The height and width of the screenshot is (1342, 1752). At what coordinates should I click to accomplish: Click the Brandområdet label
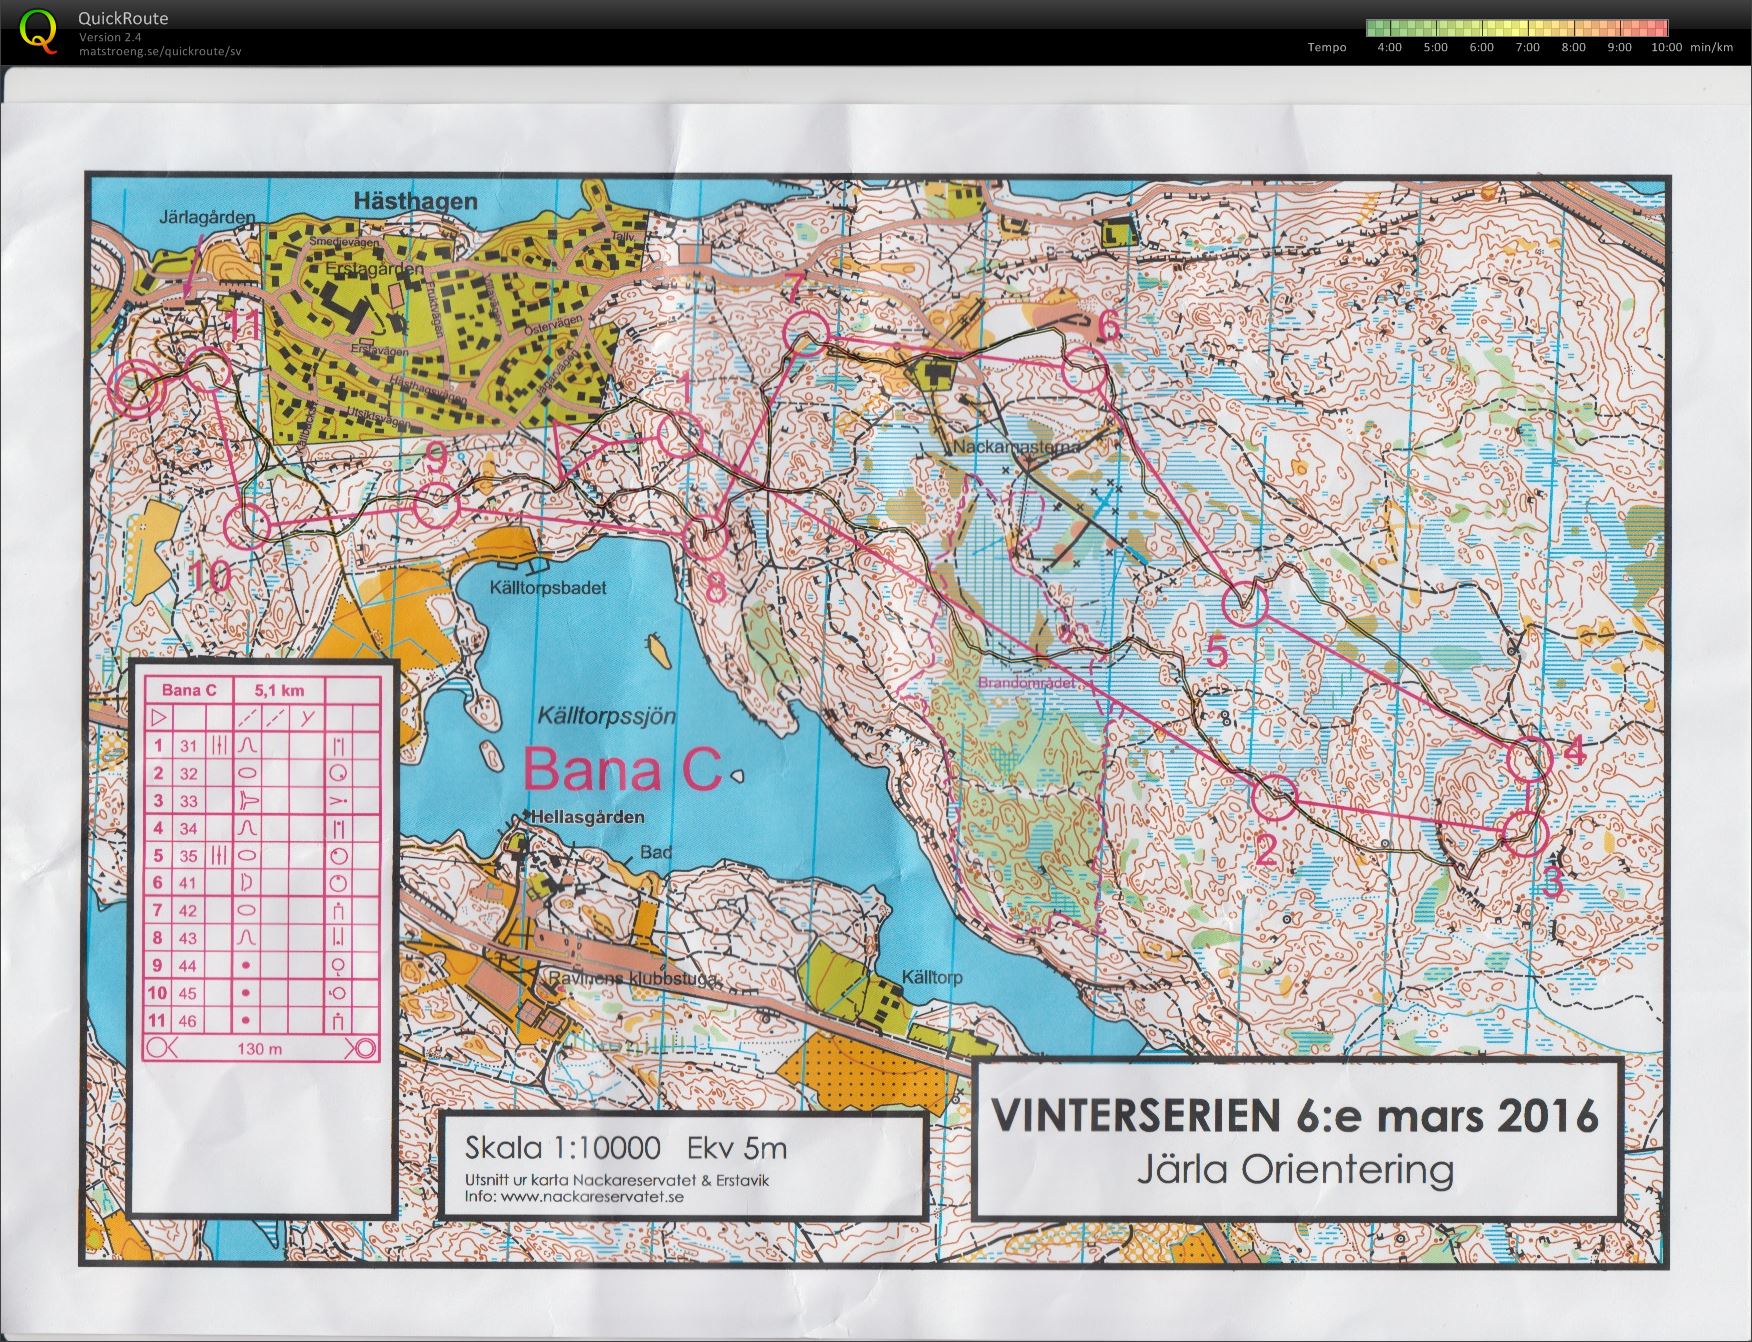(1026, 682)
